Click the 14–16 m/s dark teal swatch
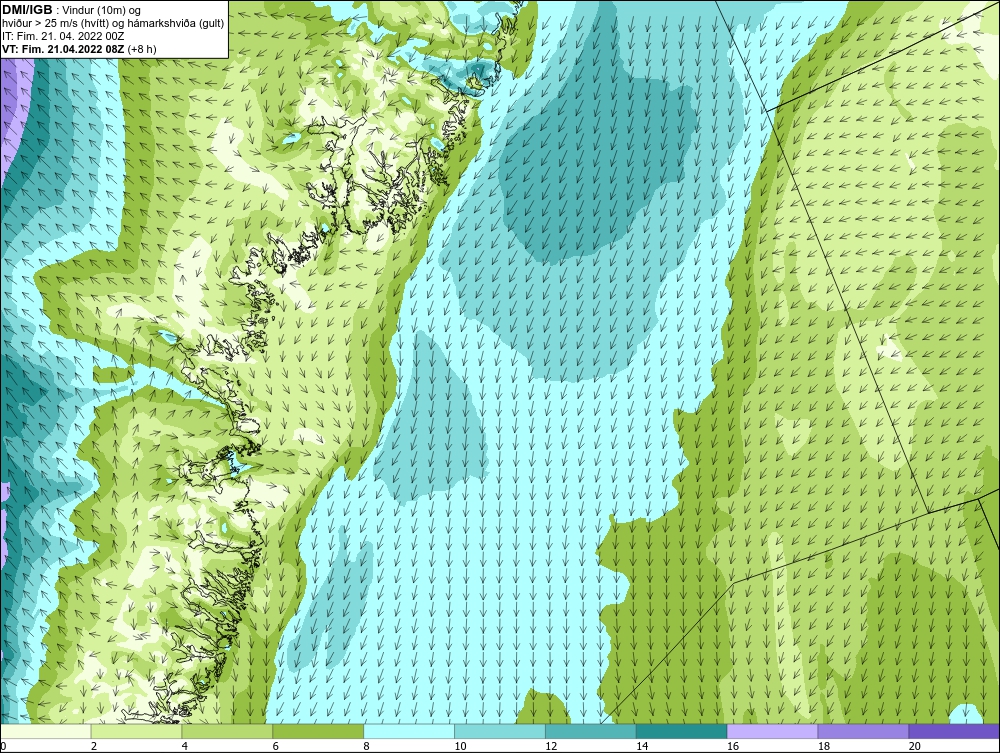Image resolution: width=1000 pixels, height=753 pixels. [682, 731]
